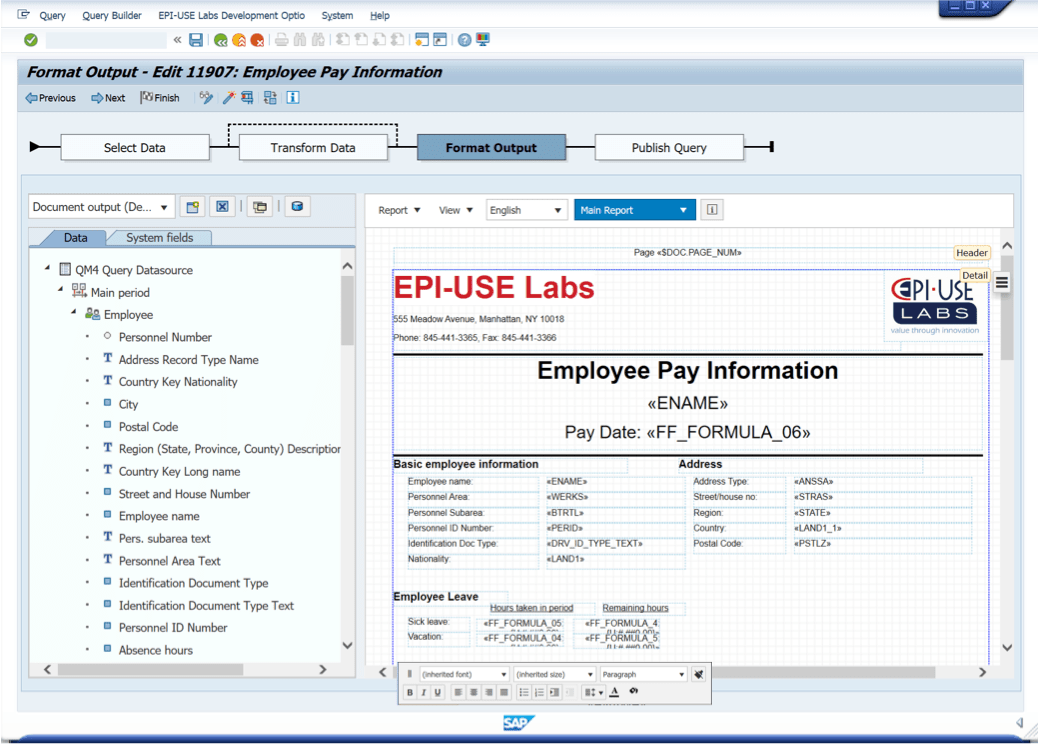Click the new template icon beside Document output

(192, 207)
